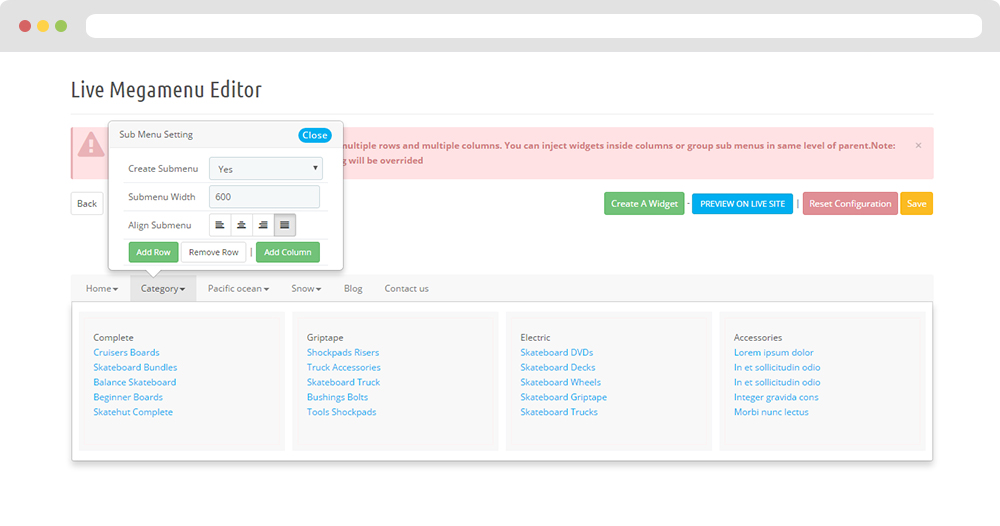
Task: Open the Blog menu item
Action: 353,289
